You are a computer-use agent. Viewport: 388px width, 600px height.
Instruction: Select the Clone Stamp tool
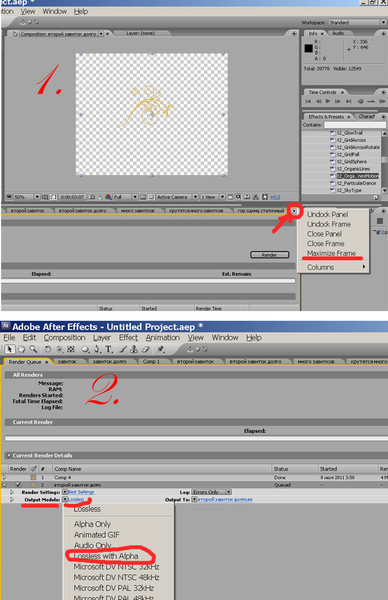tap(134, 349)
